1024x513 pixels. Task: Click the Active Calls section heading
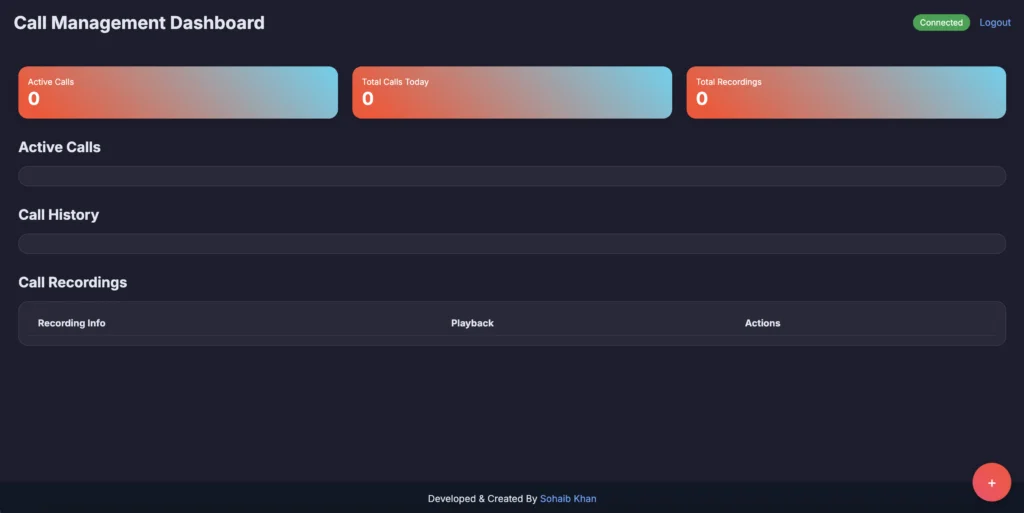tap(60, 147)
